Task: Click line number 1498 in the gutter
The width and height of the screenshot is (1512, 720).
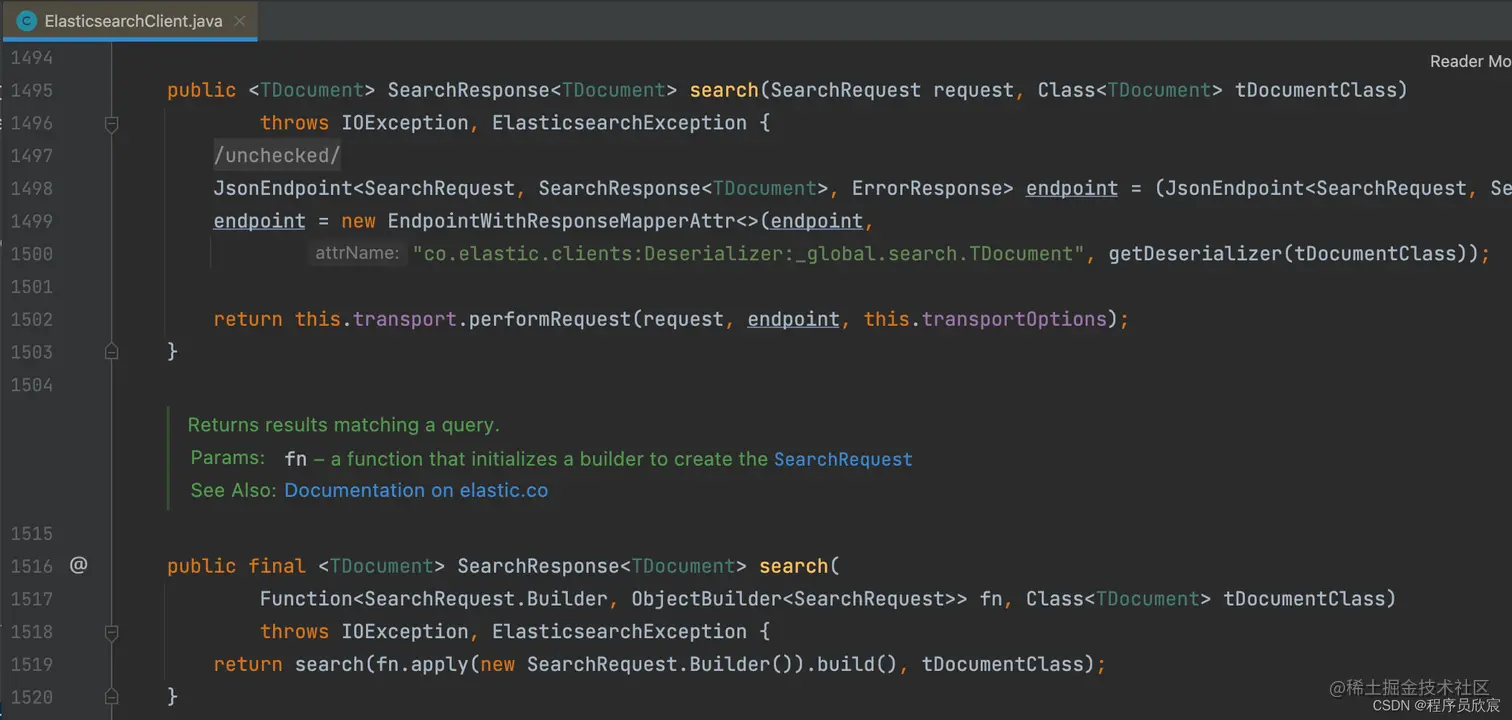Action: pyautogui.click(x=31, y=188)
